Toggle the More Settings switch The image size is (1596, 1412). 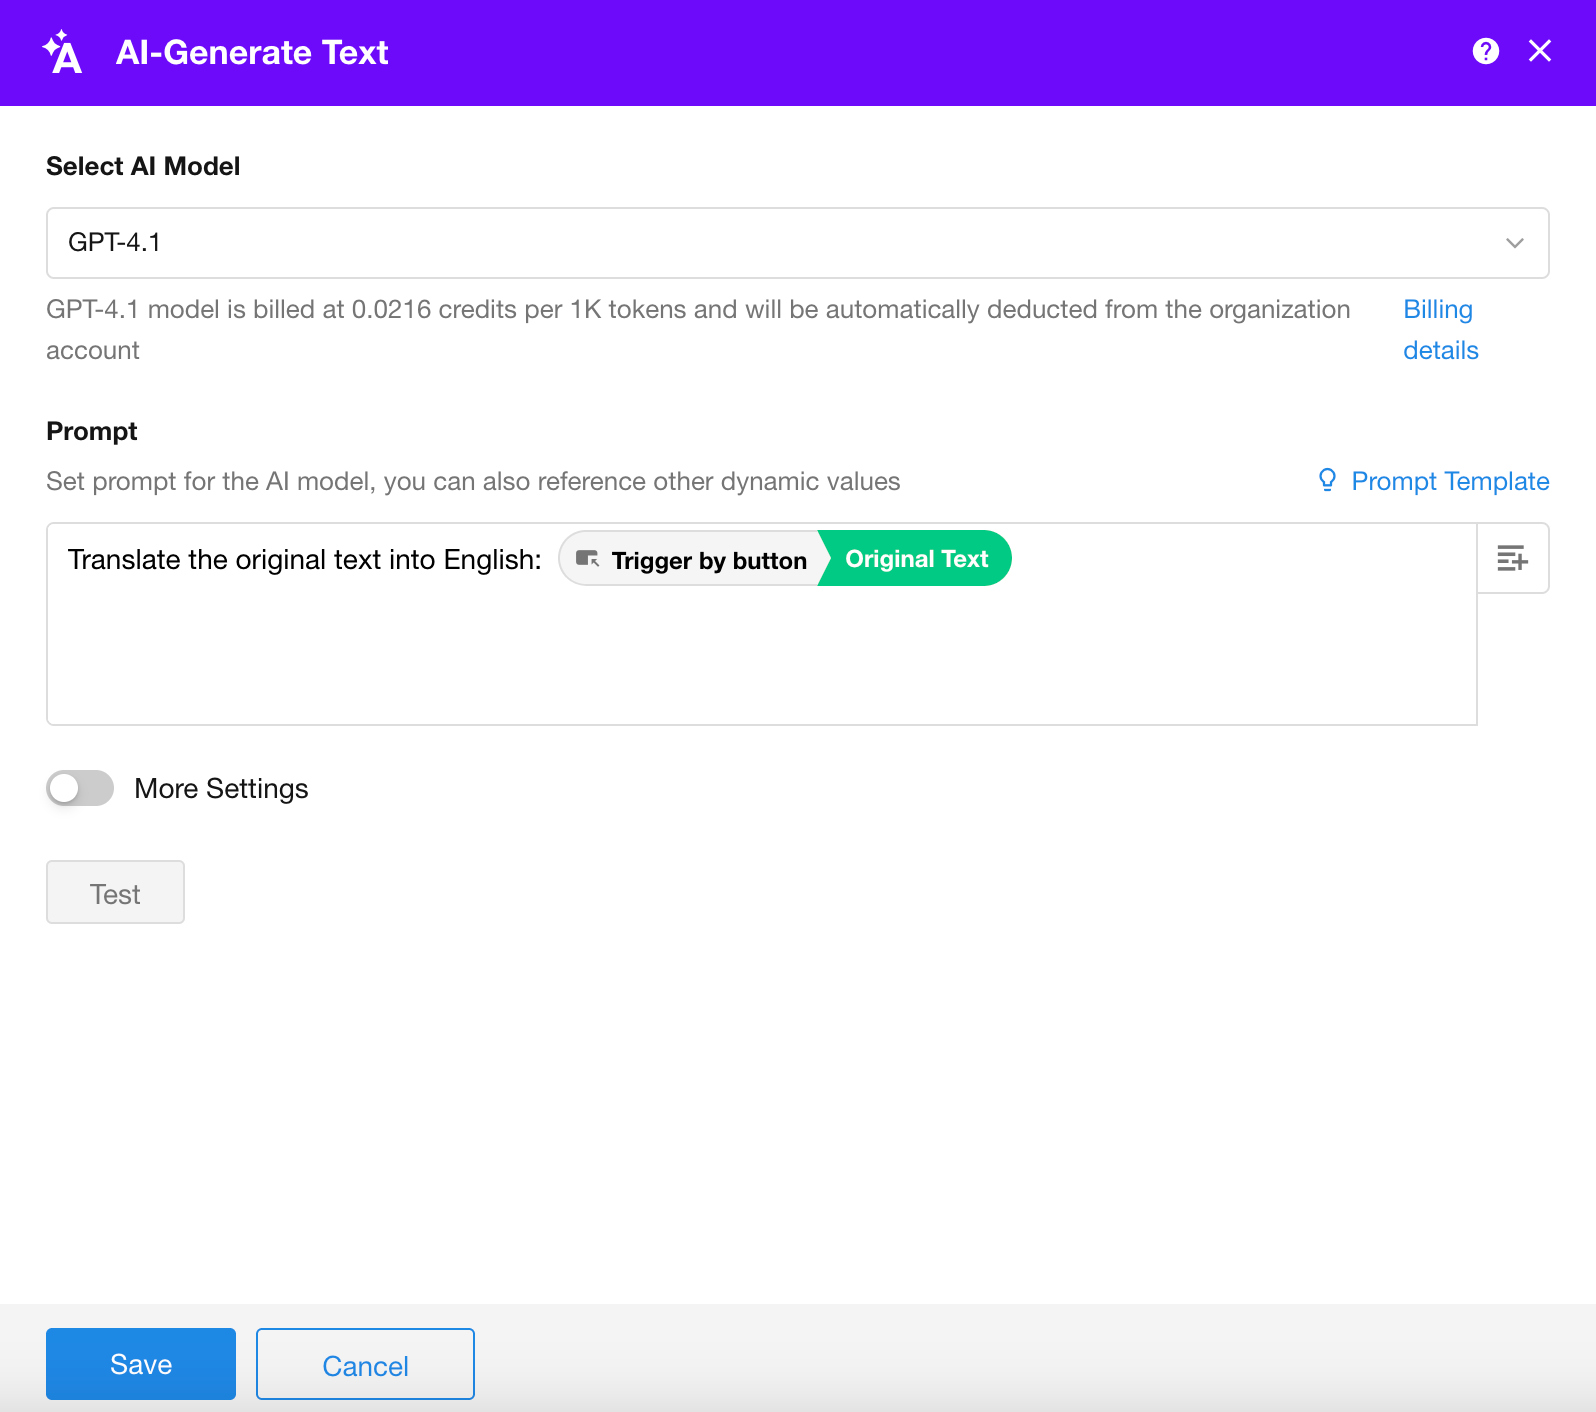[80, 788]
